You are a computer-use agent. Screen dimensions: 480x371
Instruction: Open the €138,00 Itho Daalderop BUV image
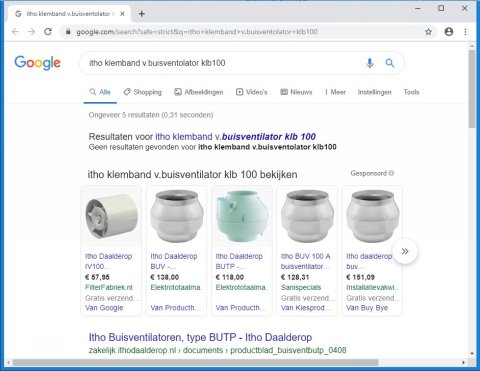pyautogui.click(x=177, y=216)
